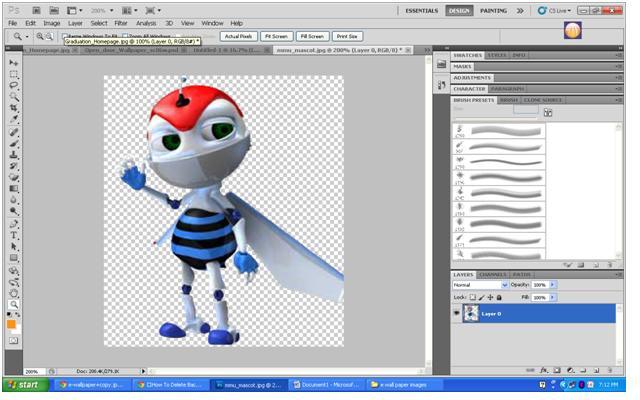
Task: Toggle lock all for the layer
Action: point(499,297)
